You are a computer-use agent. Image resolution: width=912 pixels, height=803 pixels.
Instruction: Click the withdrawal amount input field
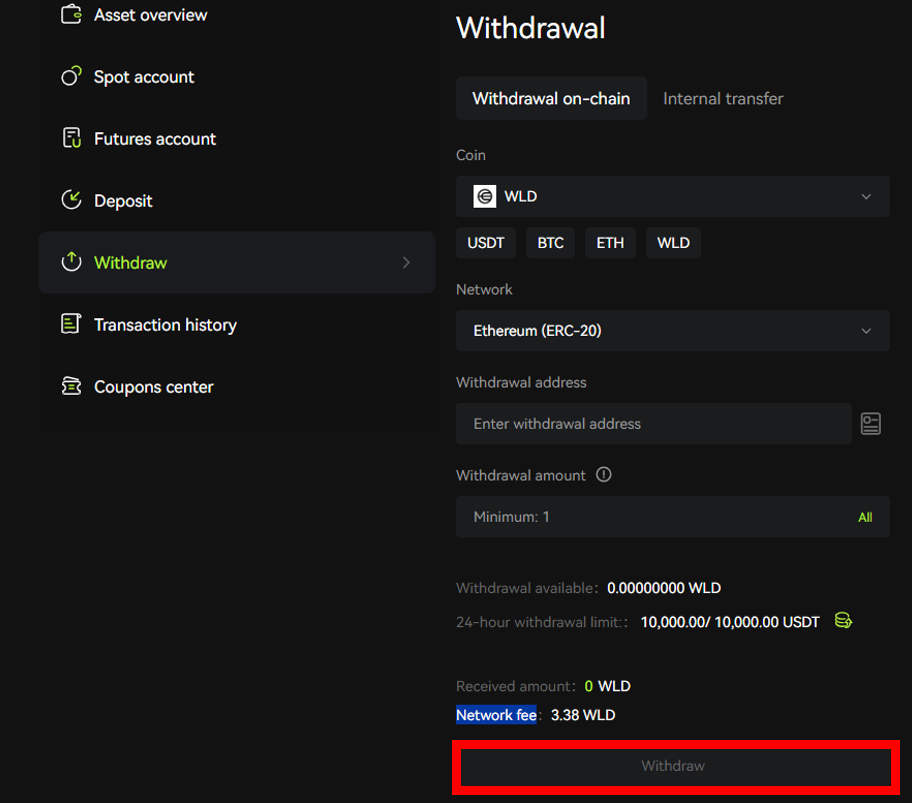point(672,516)
